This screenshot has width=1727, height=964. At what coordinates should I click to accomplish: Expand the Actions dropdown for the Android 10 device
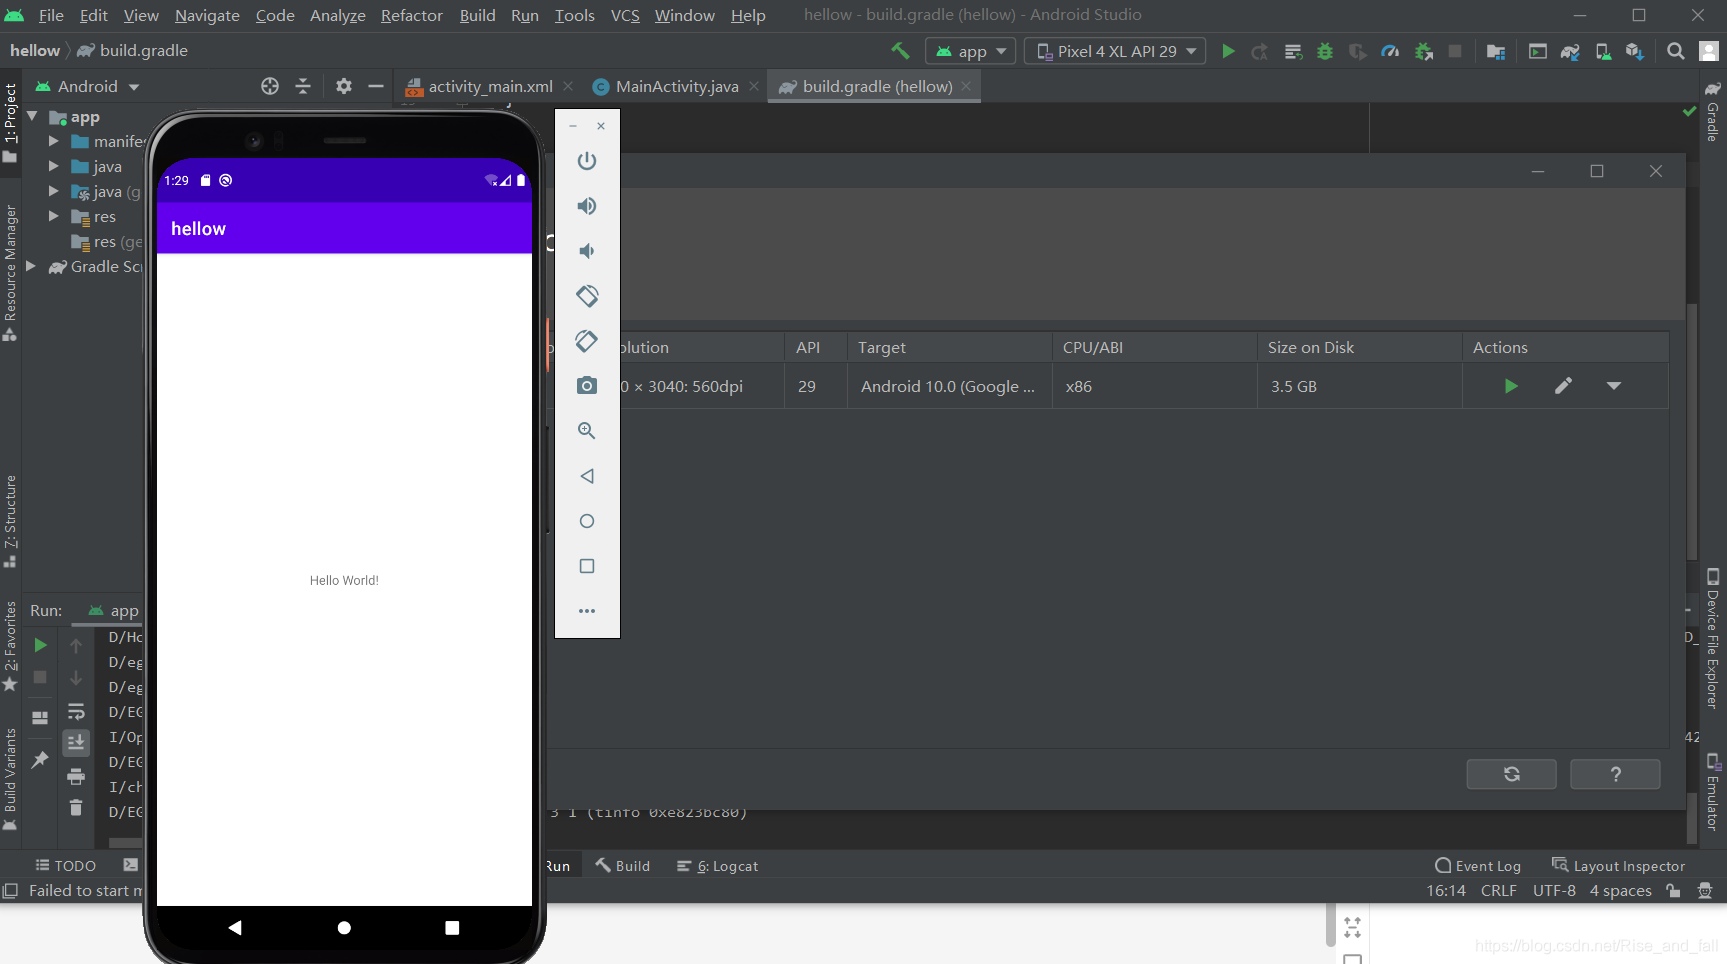pyautogui.click(x=1614, y=386)
